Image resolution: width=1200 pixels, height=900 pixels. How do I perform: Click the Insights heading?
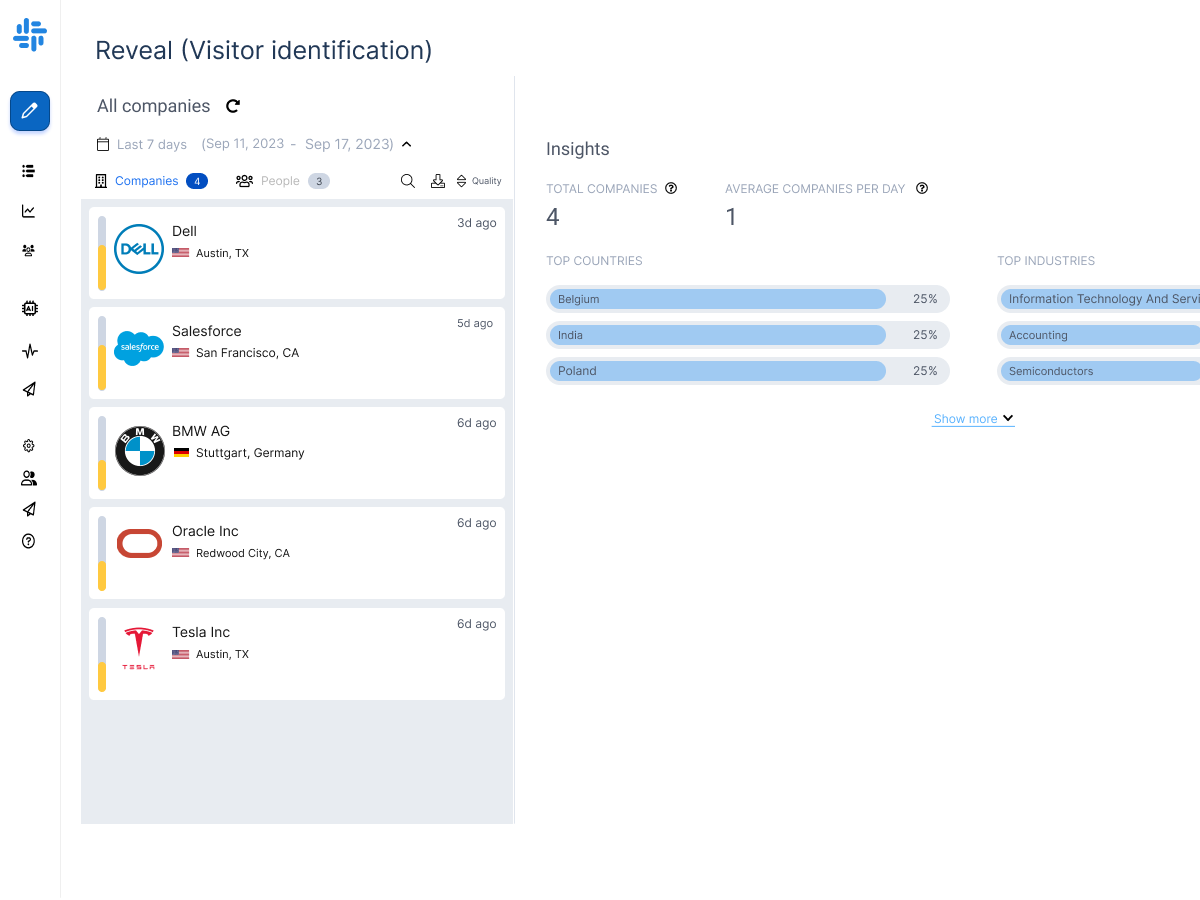click(x=578, y=149)
